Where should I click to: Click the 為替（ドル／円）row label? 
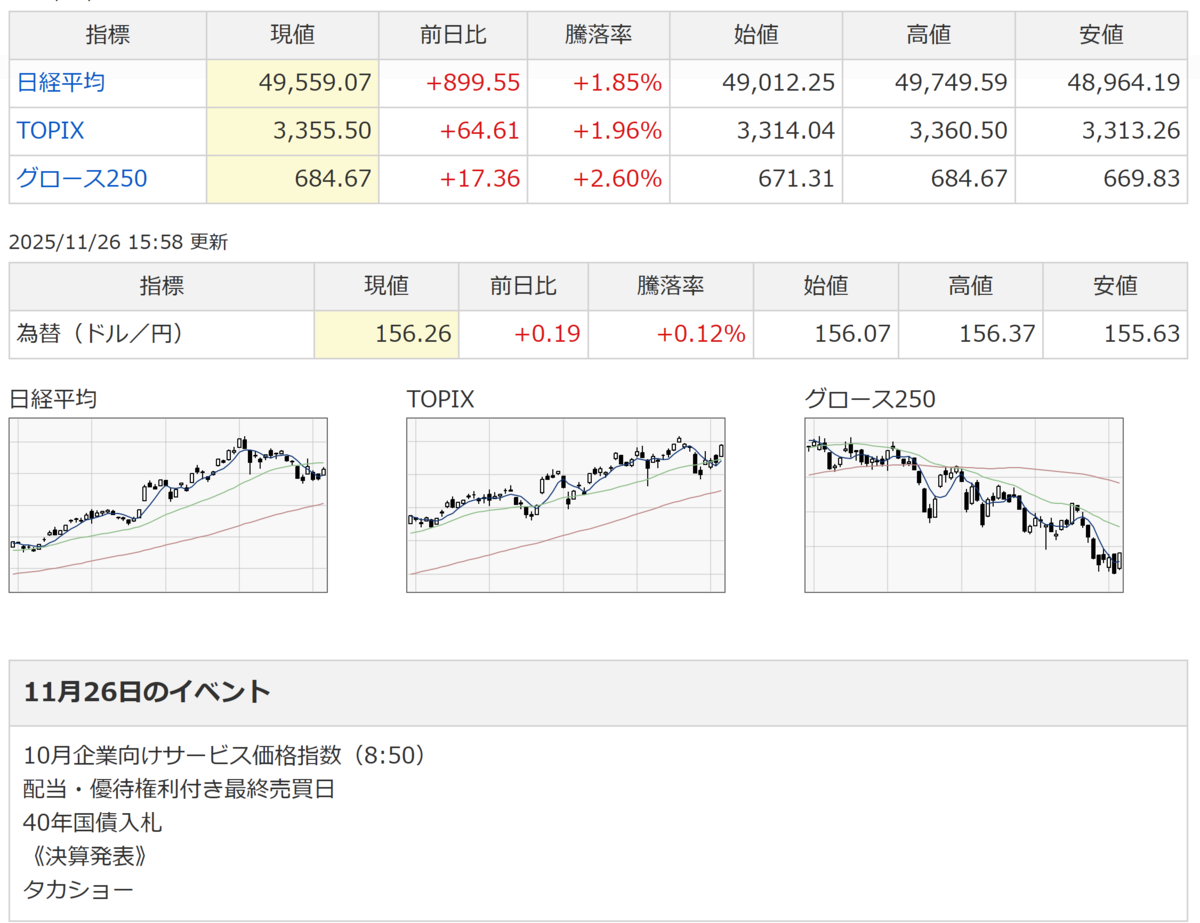(x=100, y=334)
